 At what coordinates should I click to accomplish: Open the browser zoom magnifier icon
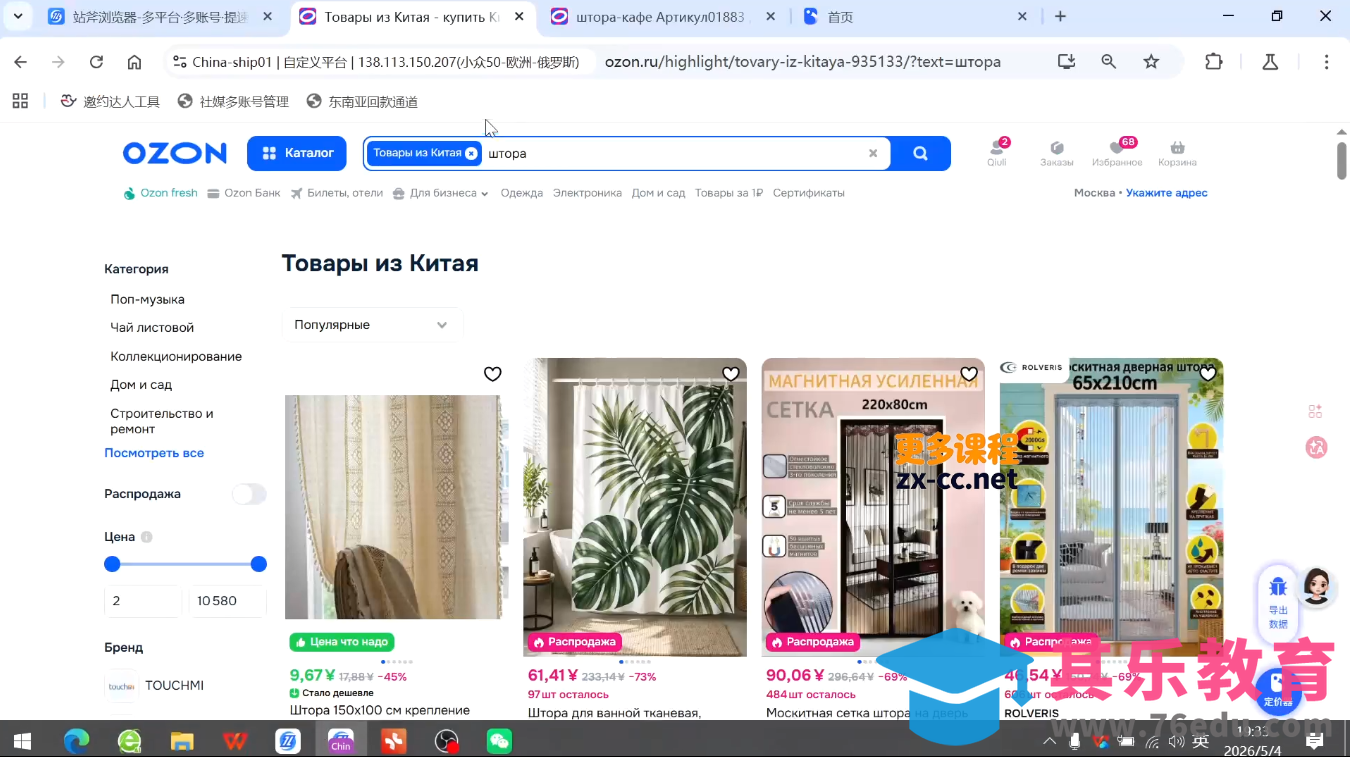(x=1109, y=62)
